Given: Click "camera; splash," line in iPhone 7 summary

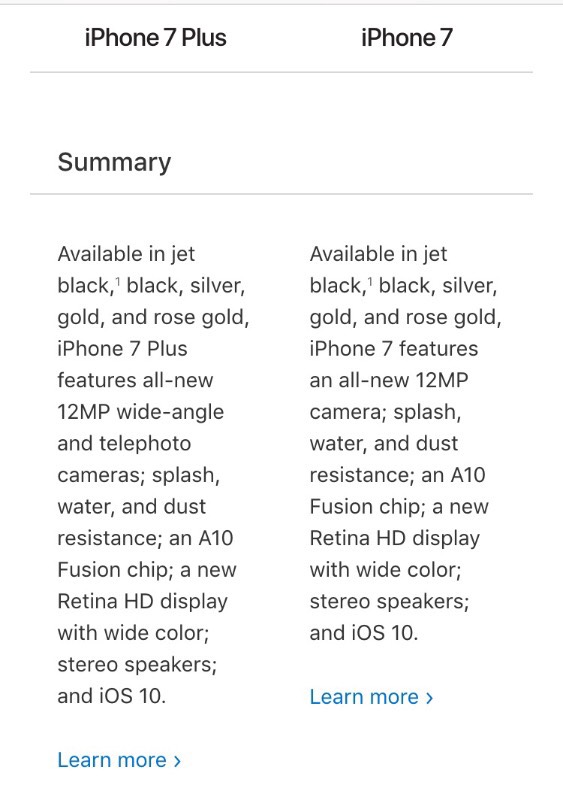Looking at the screenshot, I should (x=385, y=412).
